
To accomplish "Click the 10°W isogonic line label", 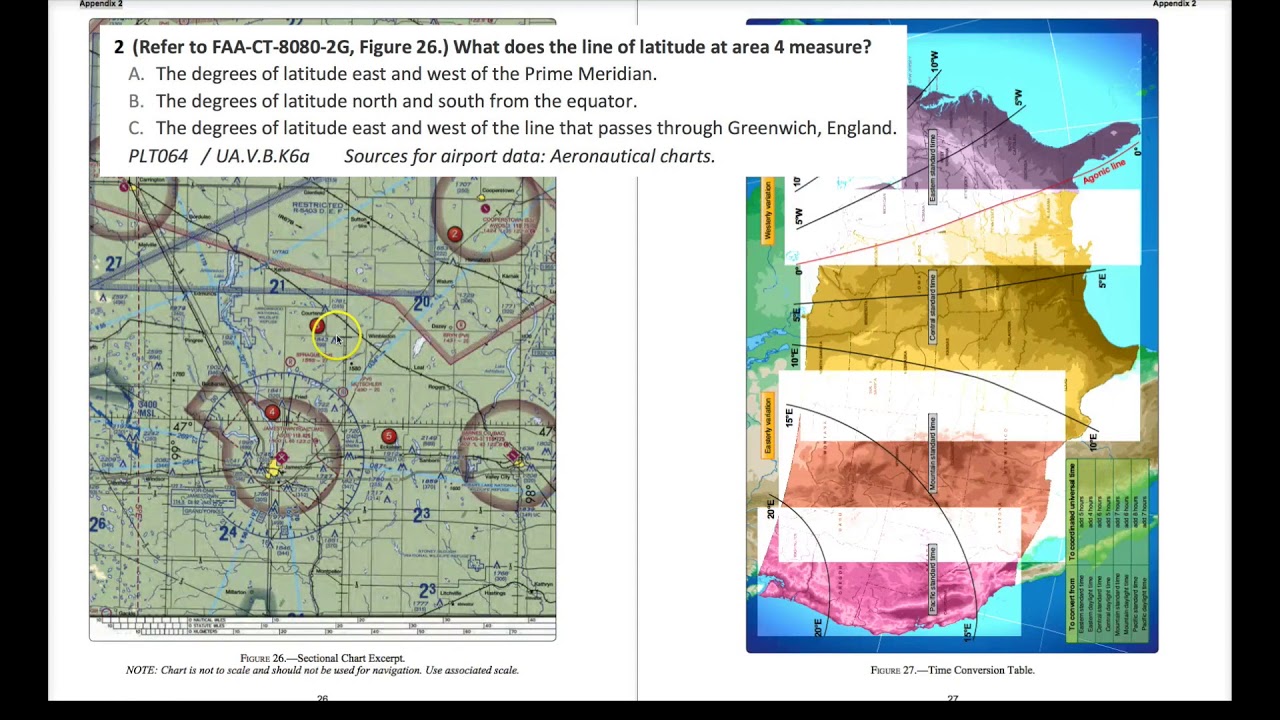I will click(934, 61).
